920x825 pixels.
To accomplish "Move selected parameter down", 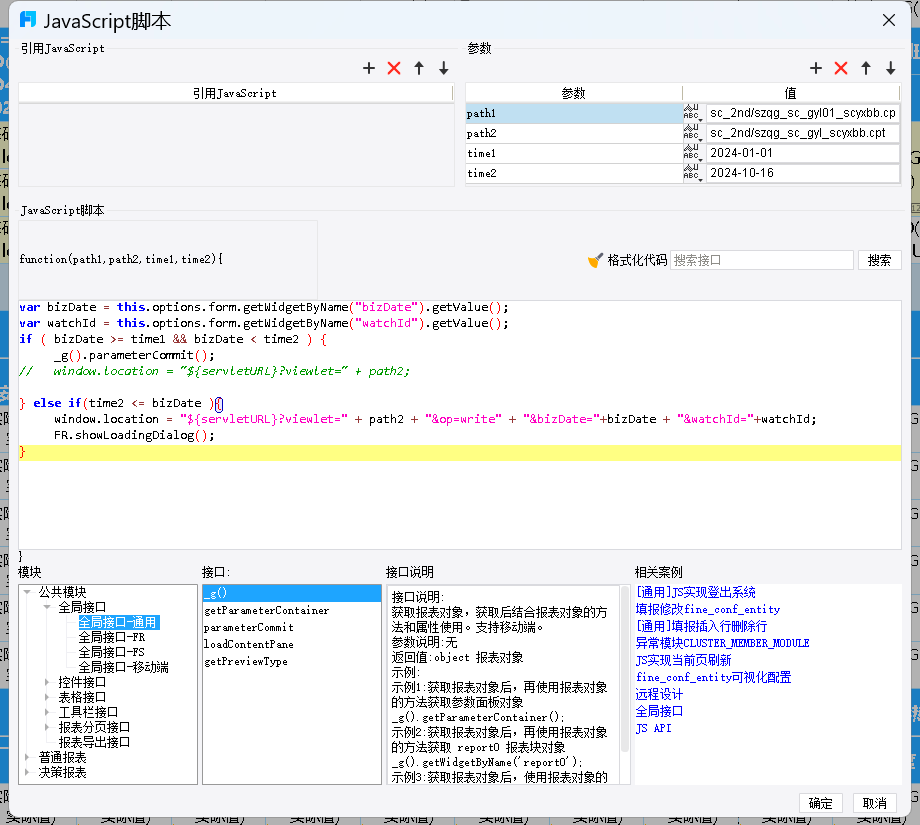I will click(891, 69).
